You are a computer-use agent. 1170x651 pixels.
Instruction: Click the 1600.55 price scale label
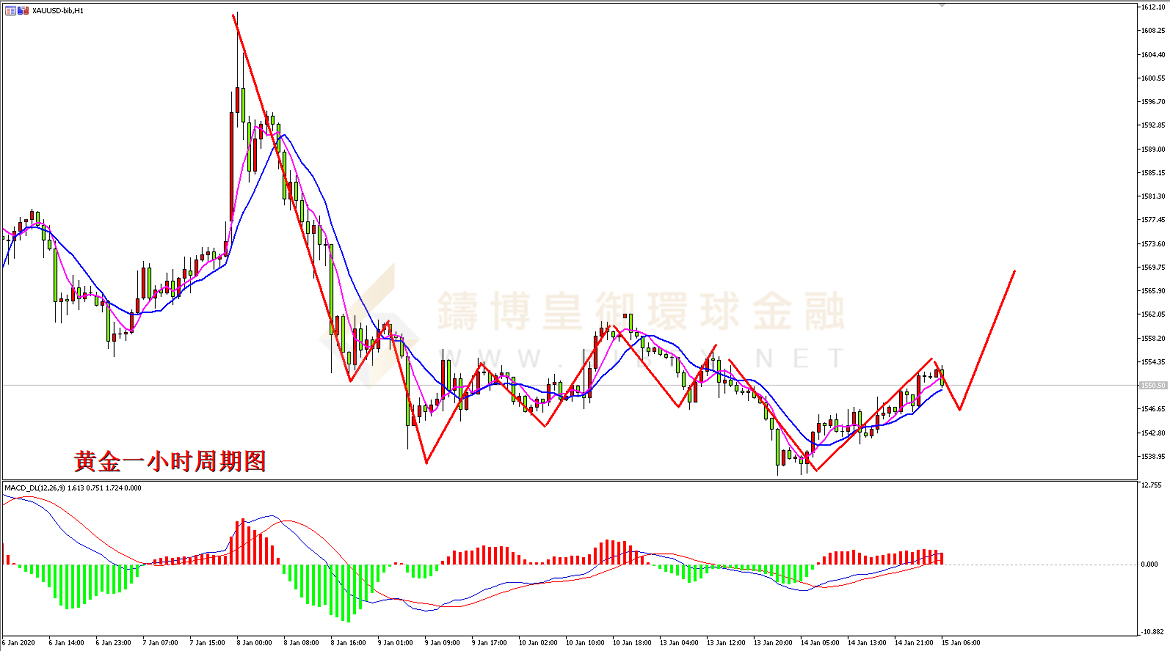(x=1152, y=78)
